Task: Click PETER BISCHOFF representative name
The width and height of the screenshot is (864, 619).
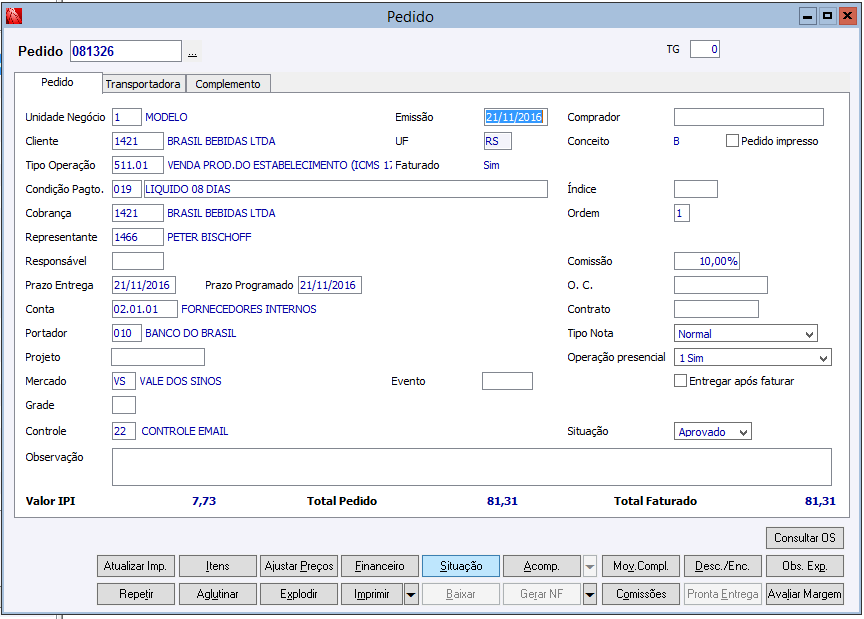Action: (x=209, y=238)
